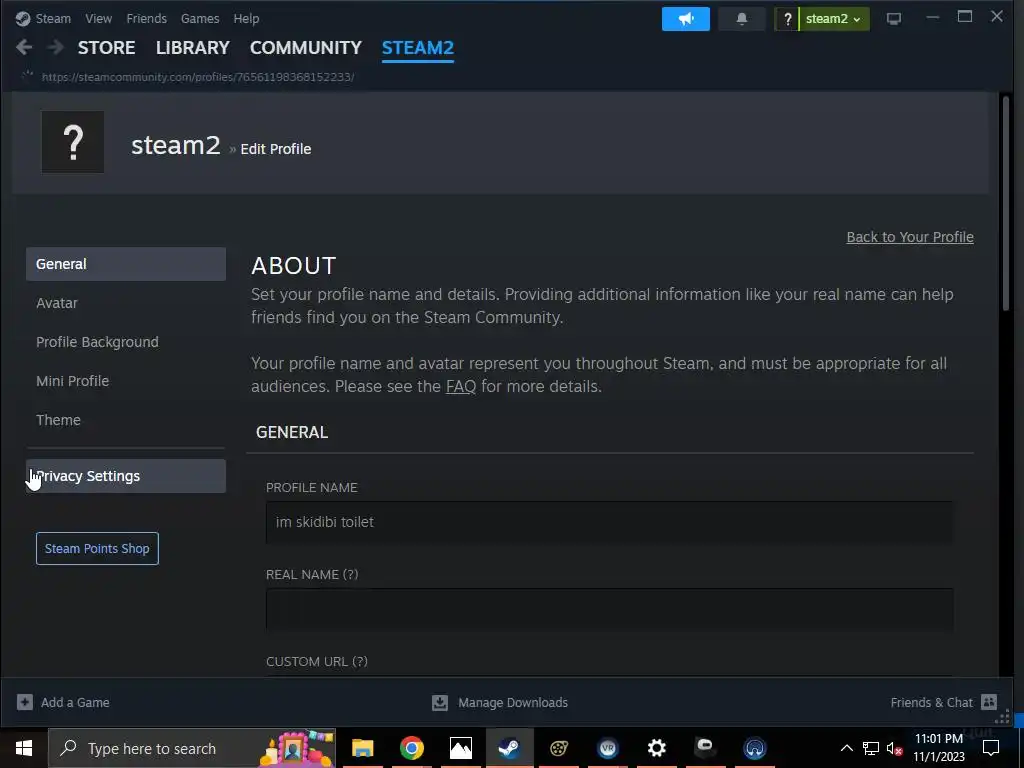Open the Help menu
The height and width of the screenshot is (768, 1024).
coord(246,18)
